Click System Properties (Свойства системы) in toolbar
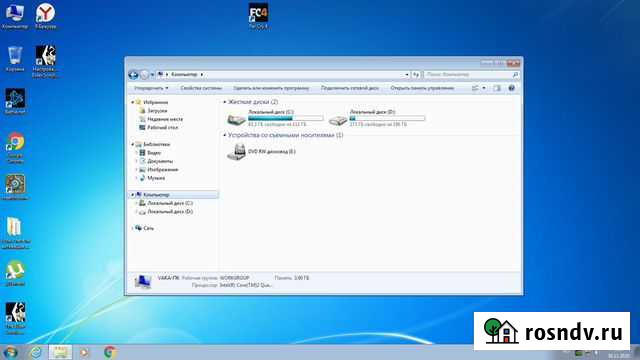Screen dimensions: 640x360 click(x=201, y=88)
